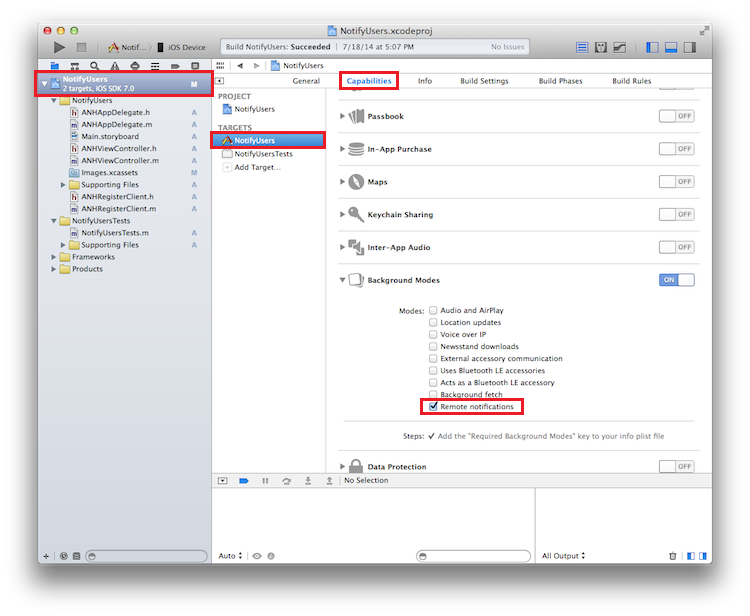
Task: Show the Project navigator folder icon
Action: coord(55,66)
